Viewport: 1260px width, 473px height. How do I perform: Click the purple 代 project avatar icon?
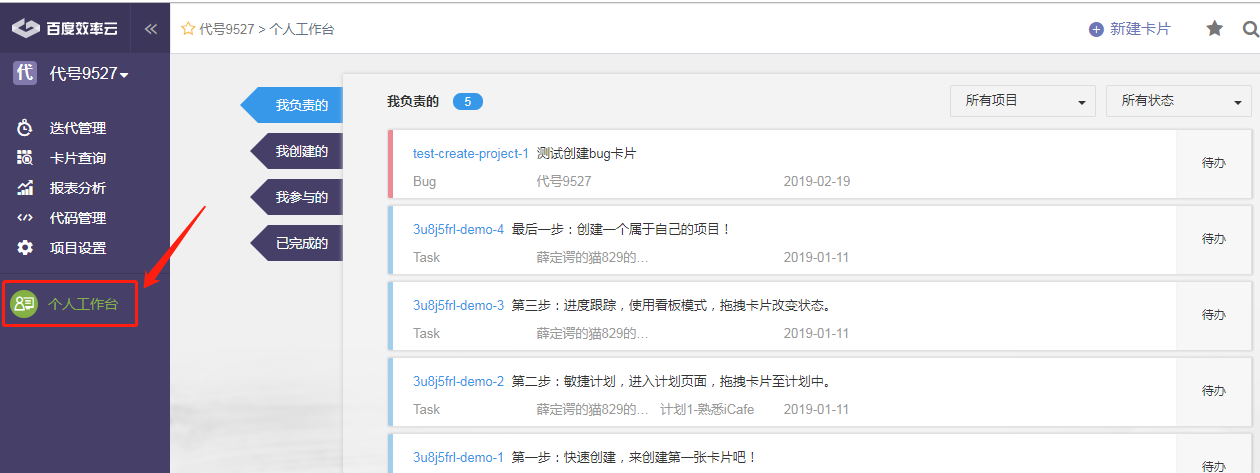[25, 72]
